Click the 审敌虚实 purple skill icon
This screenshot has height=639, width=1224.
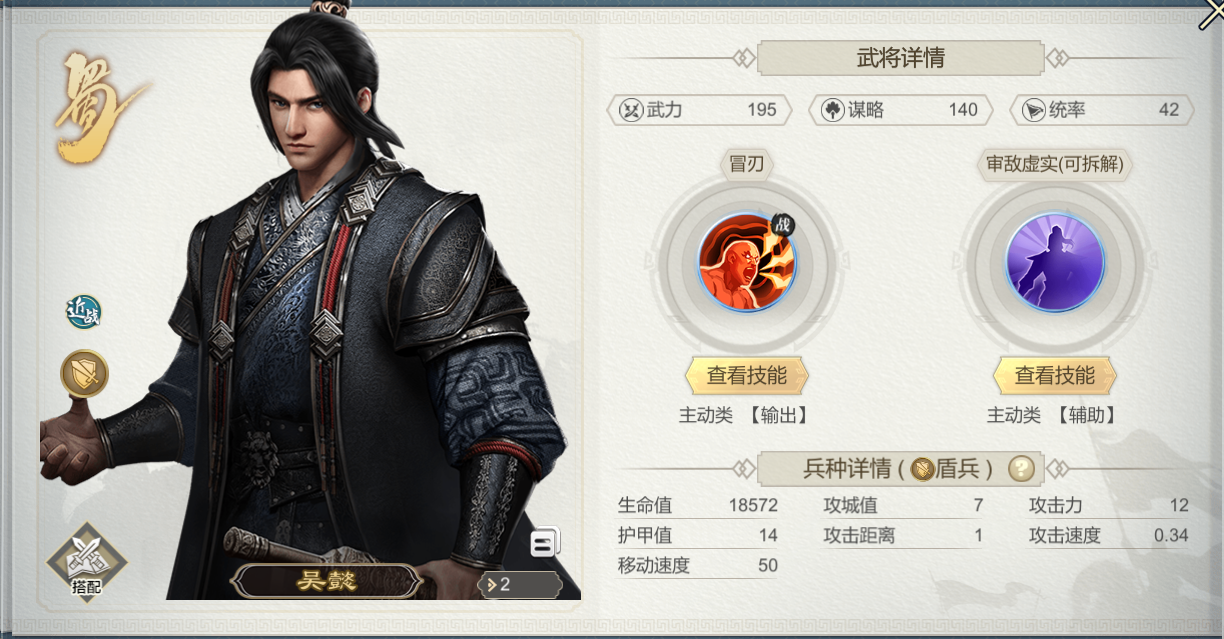pyautogui.click(x=1054, y=263)
